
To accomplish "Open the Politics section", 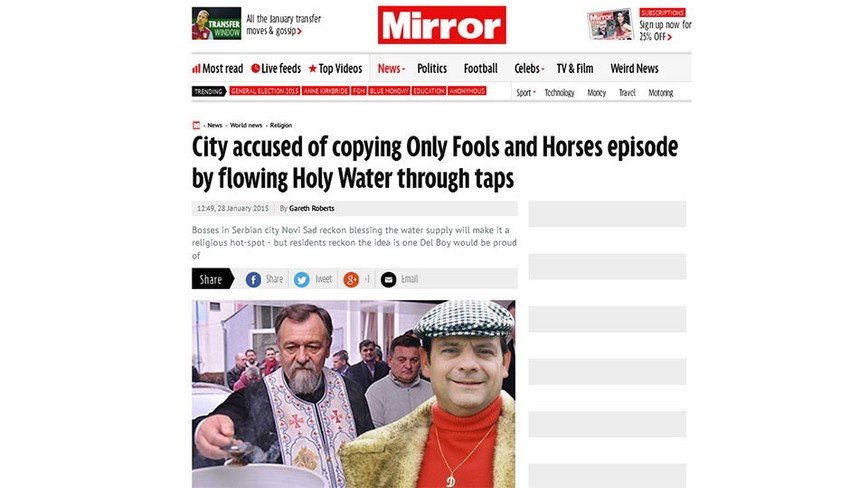I will pyautogui.click(x=432, y=69).
